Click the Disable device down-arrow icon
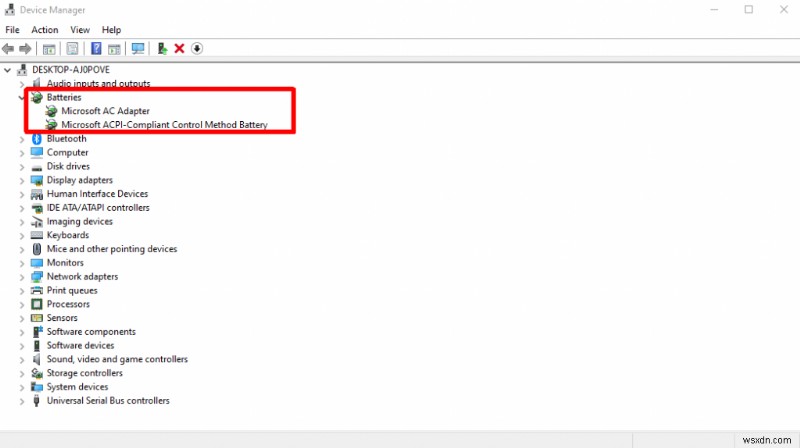 pos(197,48)
